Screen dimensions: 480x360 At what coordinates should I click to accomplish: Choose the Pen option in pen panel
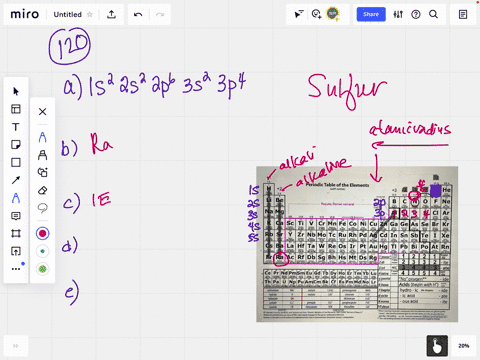[42, 137]
